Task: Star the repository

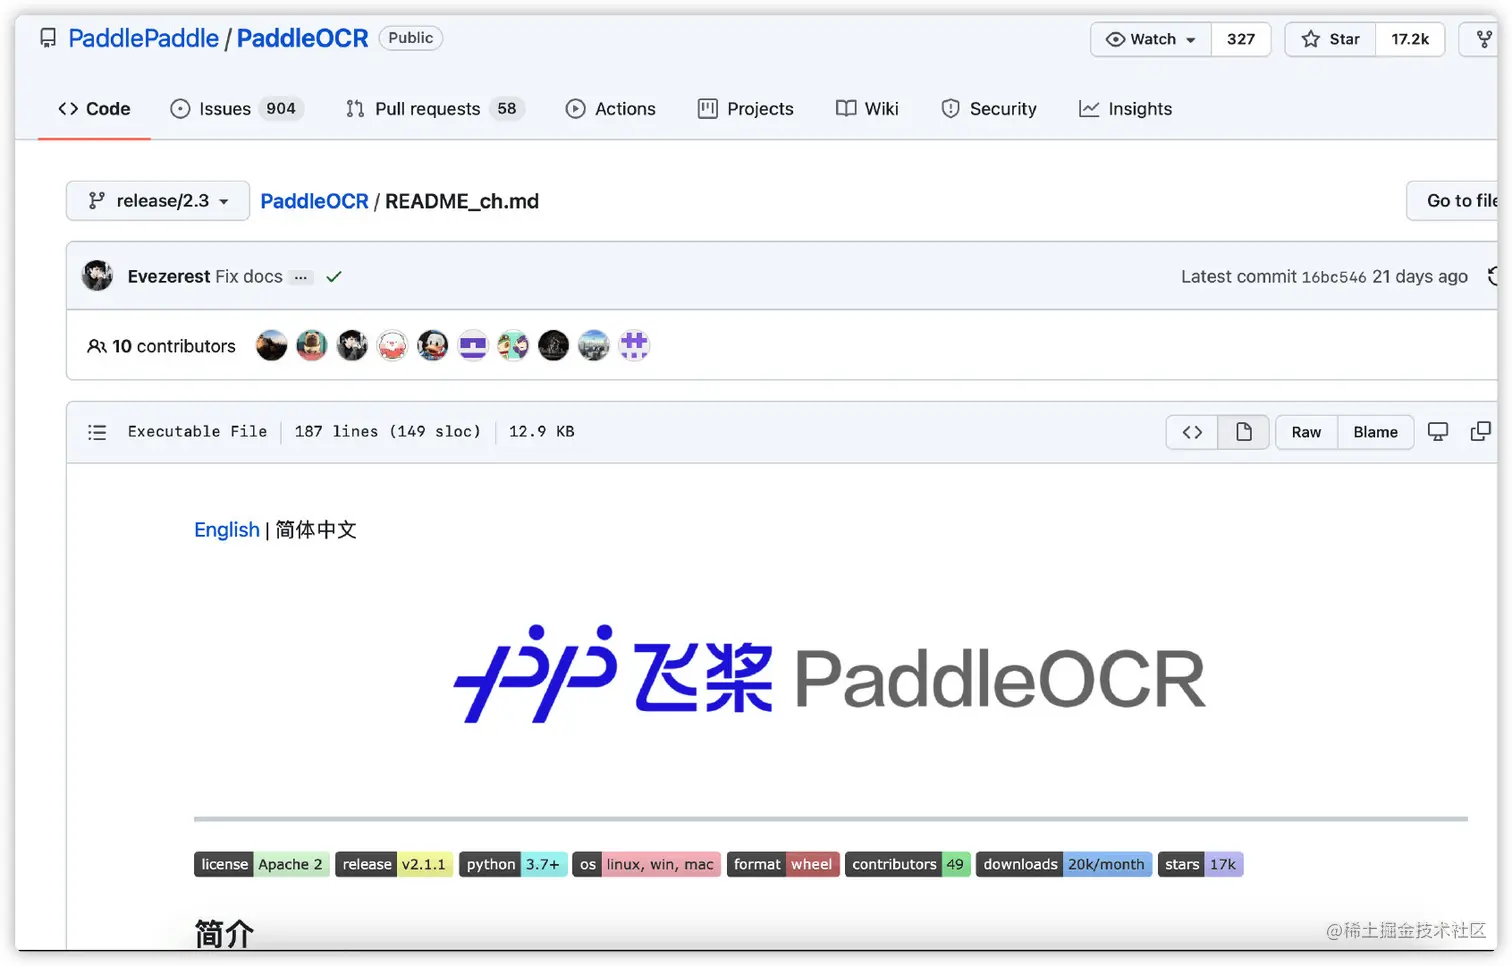Action: (1330, 39)
